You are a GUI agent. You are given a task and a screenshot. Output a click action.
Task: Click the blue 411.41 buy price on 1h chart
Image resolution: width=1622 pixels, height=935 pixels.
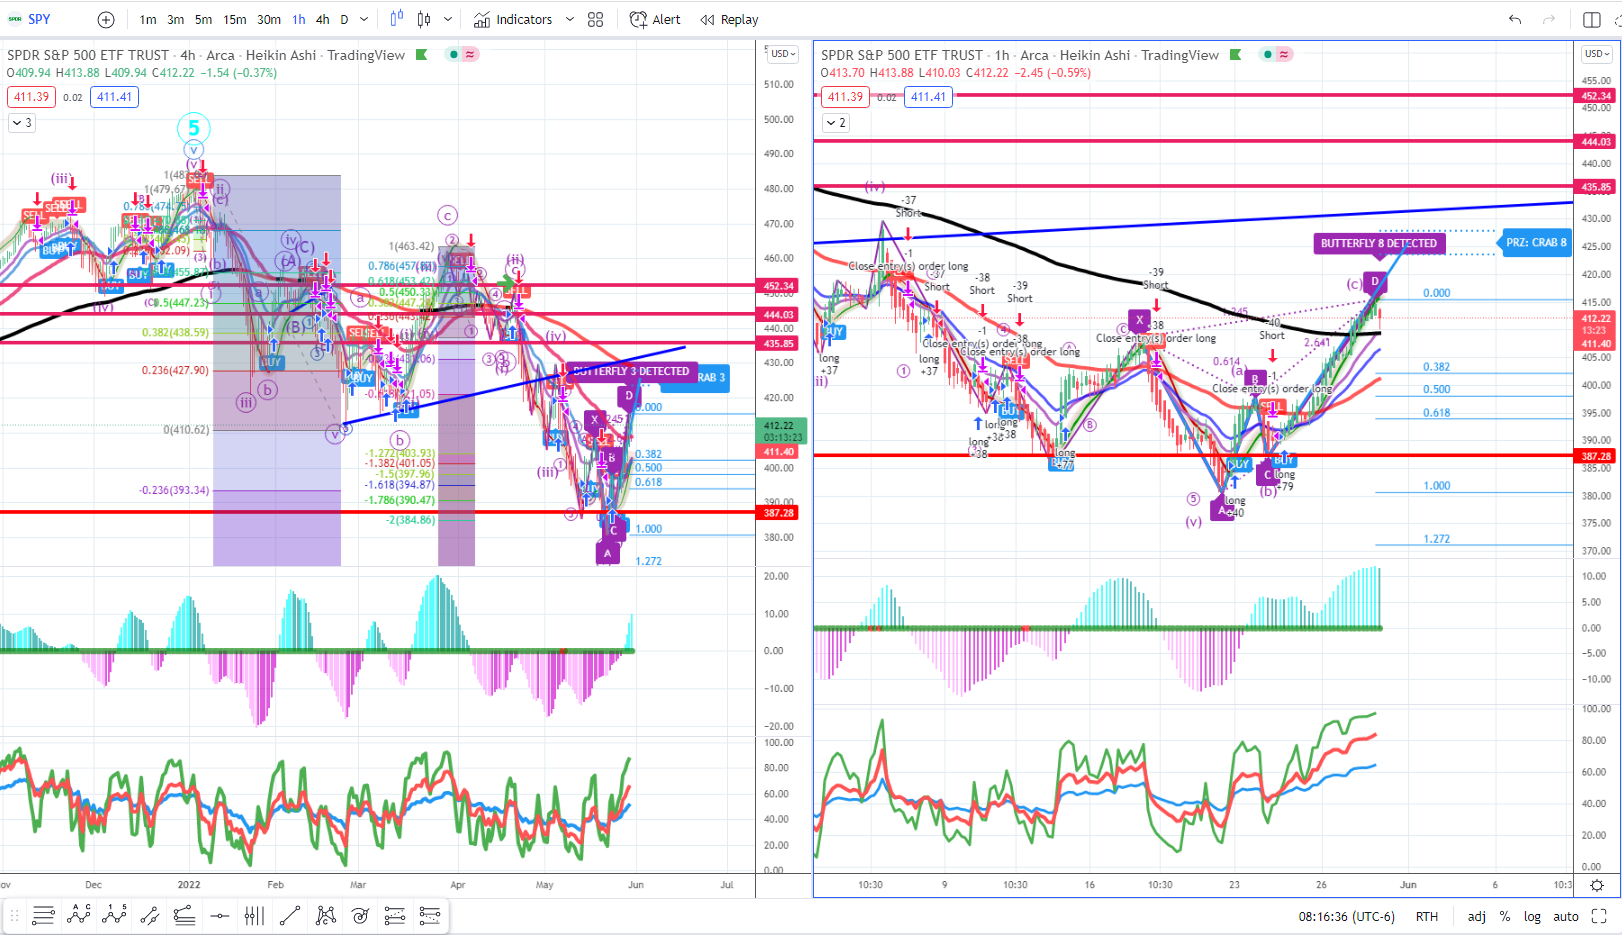928,97
